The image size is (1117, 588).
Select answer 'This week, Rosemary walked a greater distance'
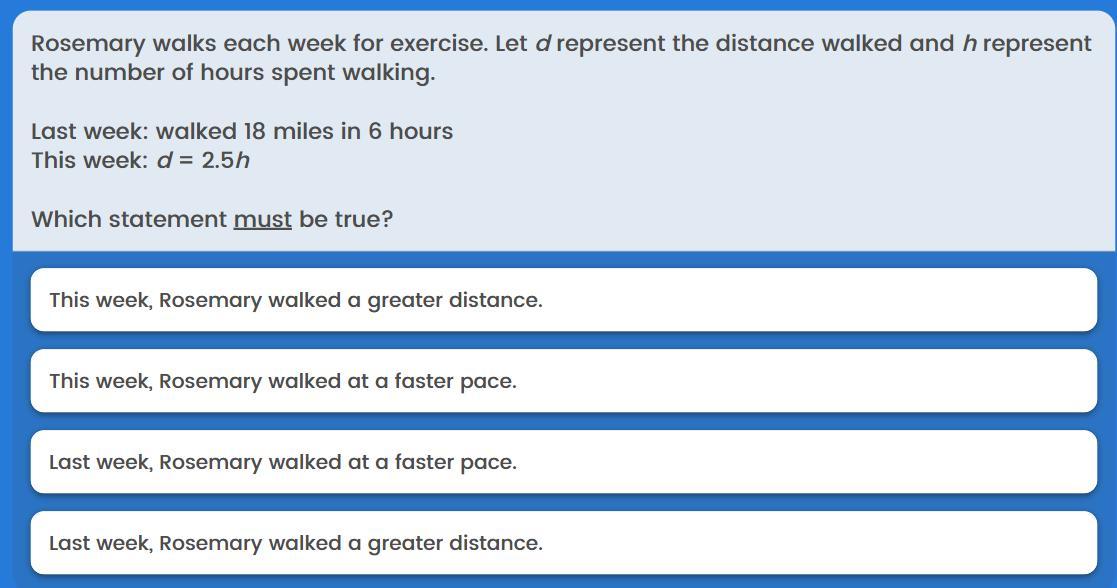click(x=563, y=300)
